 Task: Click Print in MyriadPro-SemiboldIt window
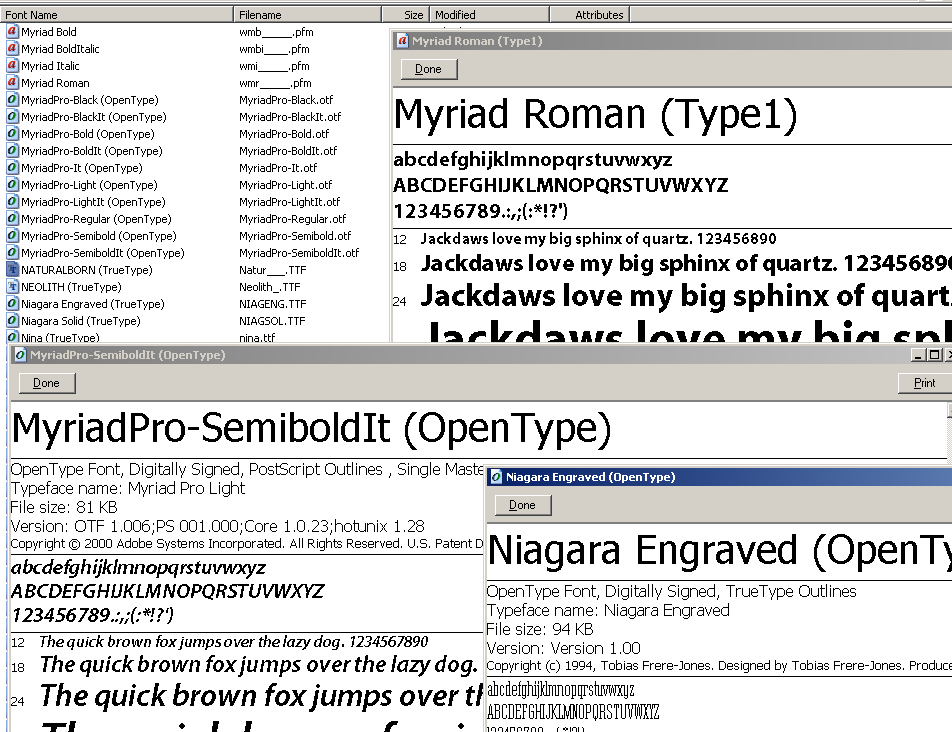tap(924, 383)
